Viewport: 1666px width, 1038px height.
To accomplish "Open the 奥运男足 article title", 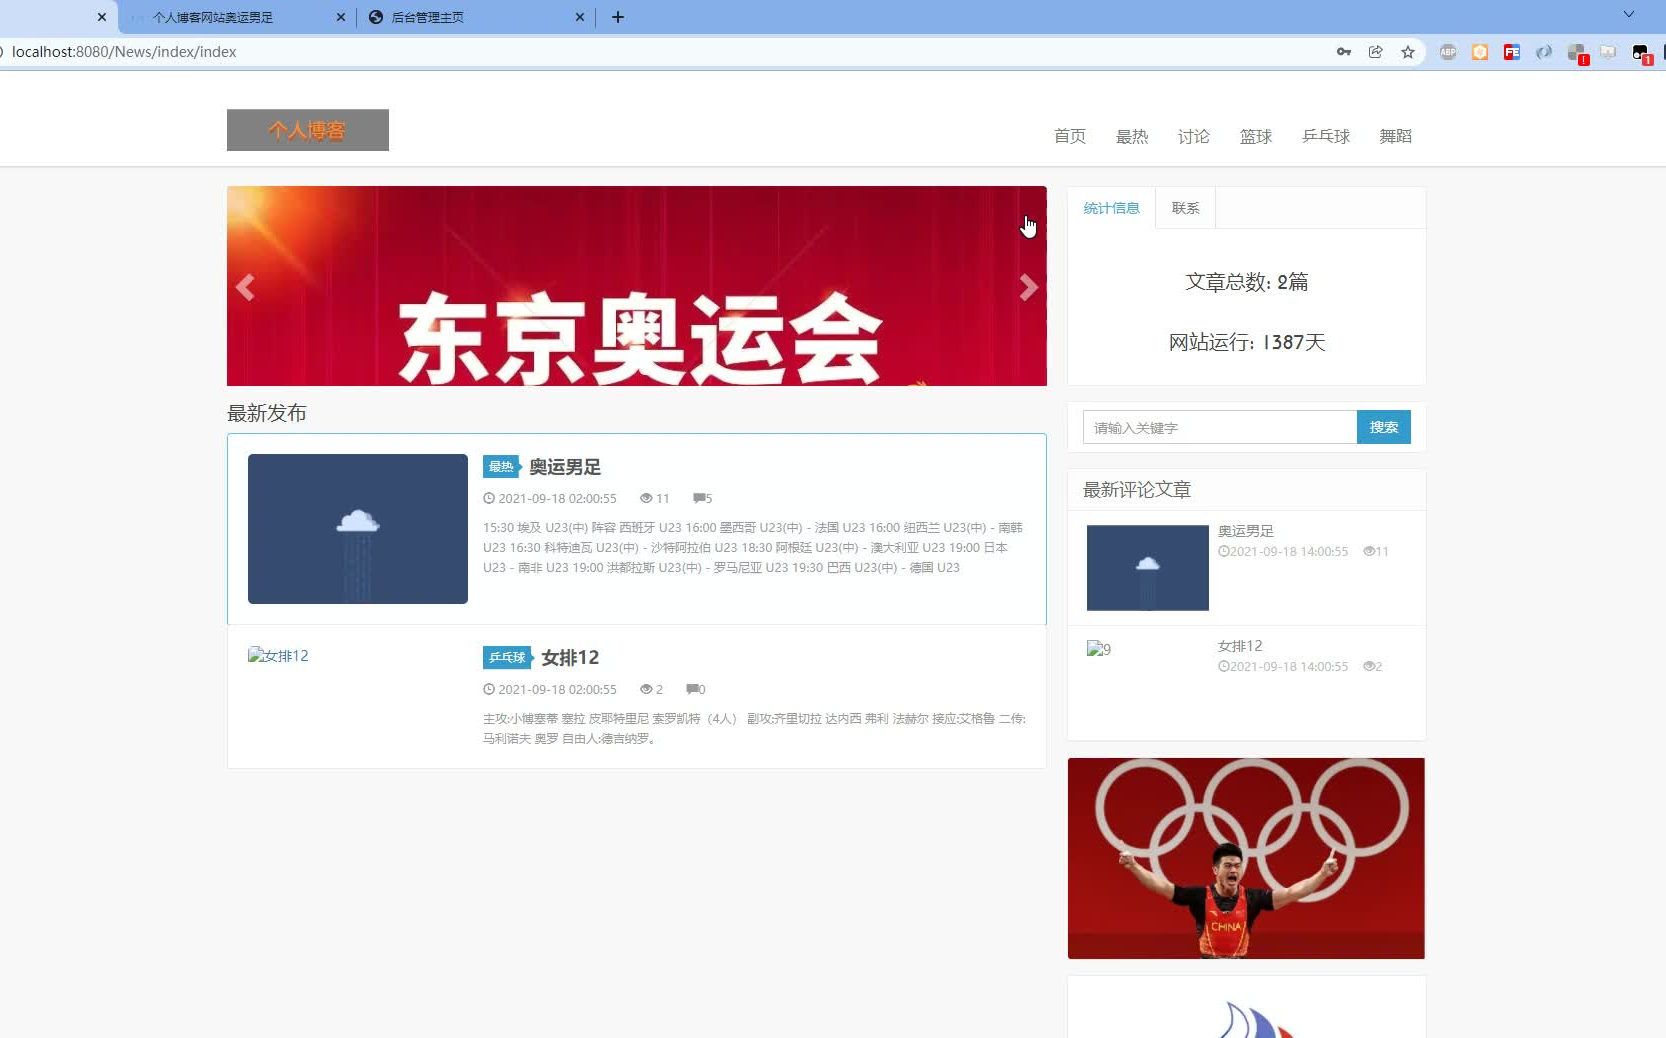I will (x=565, y=467).
